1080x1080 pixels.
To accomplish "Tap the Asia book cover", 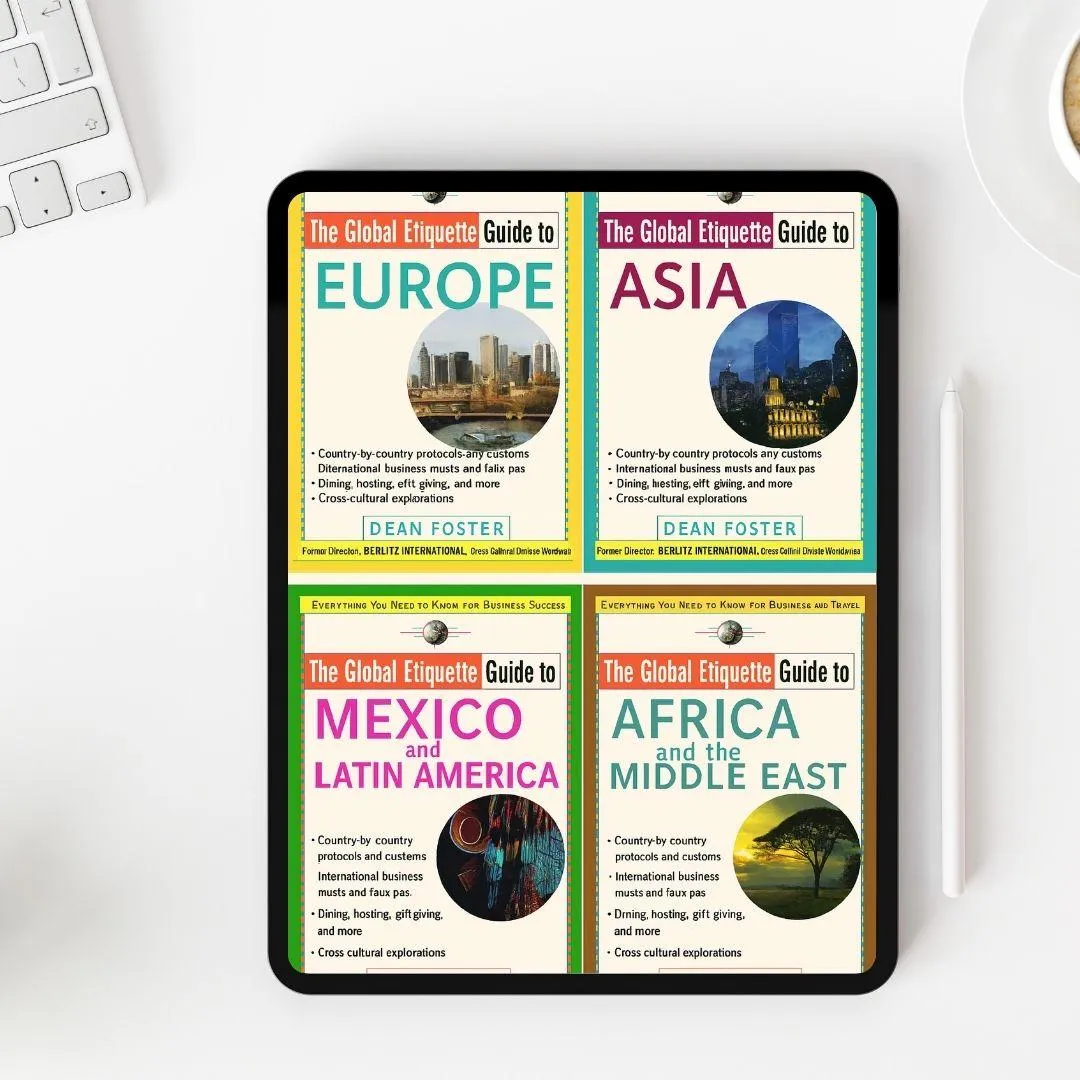I will 730,382.
